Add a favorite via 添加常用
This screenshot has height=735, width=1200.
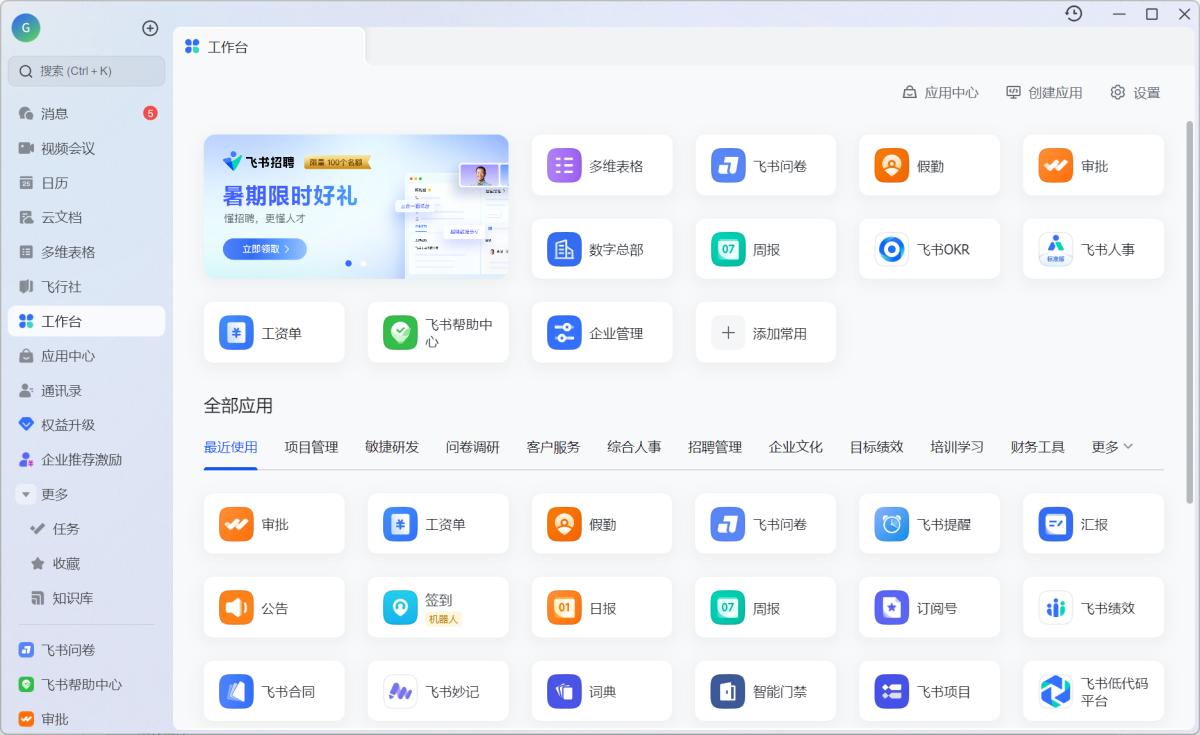pyautogui.click(x=765, y=332)
